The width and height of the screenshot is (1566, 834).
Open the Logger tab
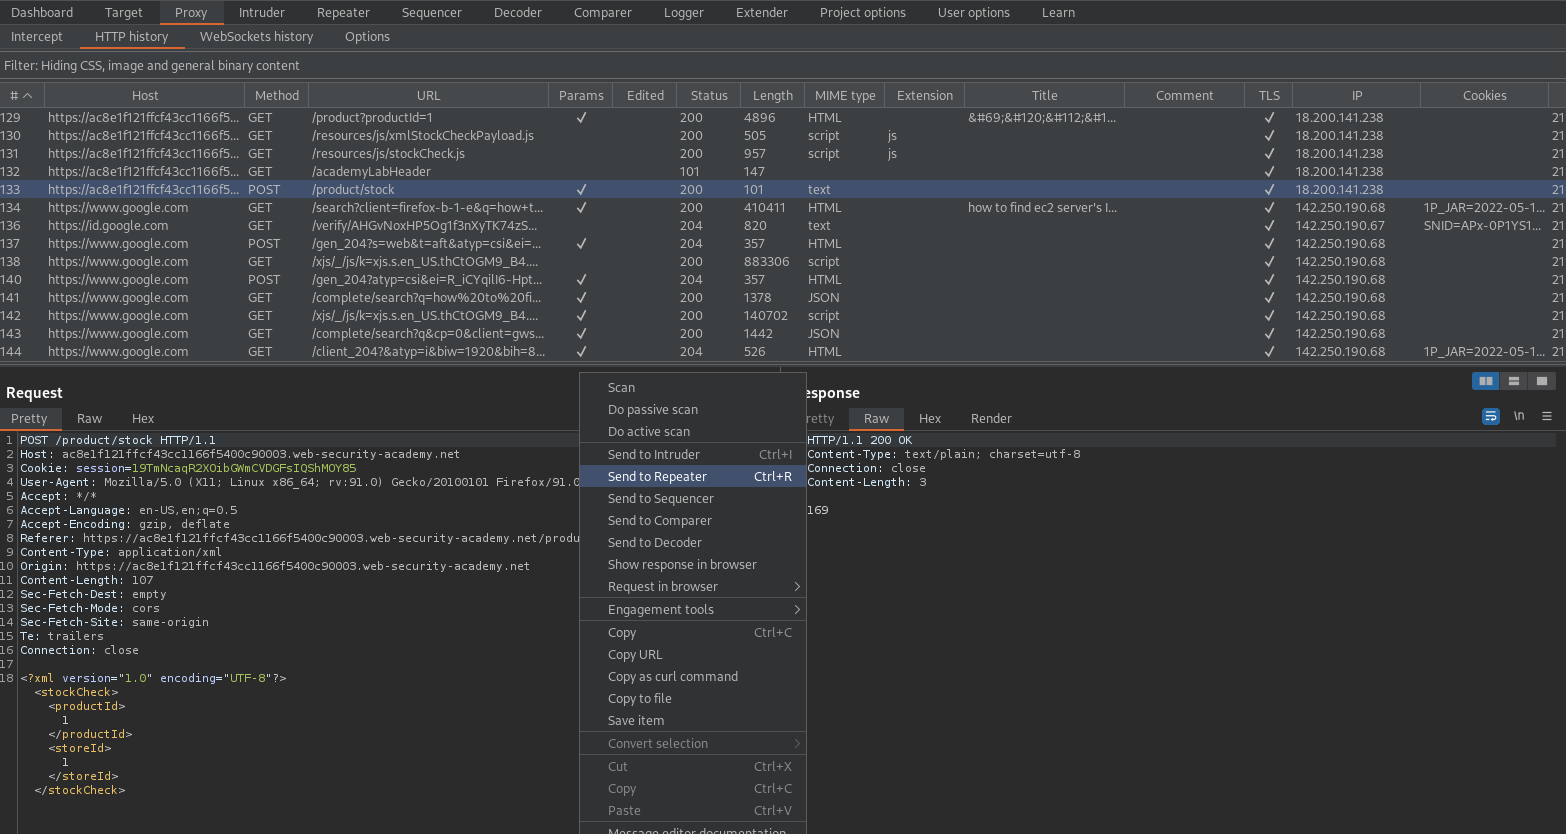tap(684, 12)
